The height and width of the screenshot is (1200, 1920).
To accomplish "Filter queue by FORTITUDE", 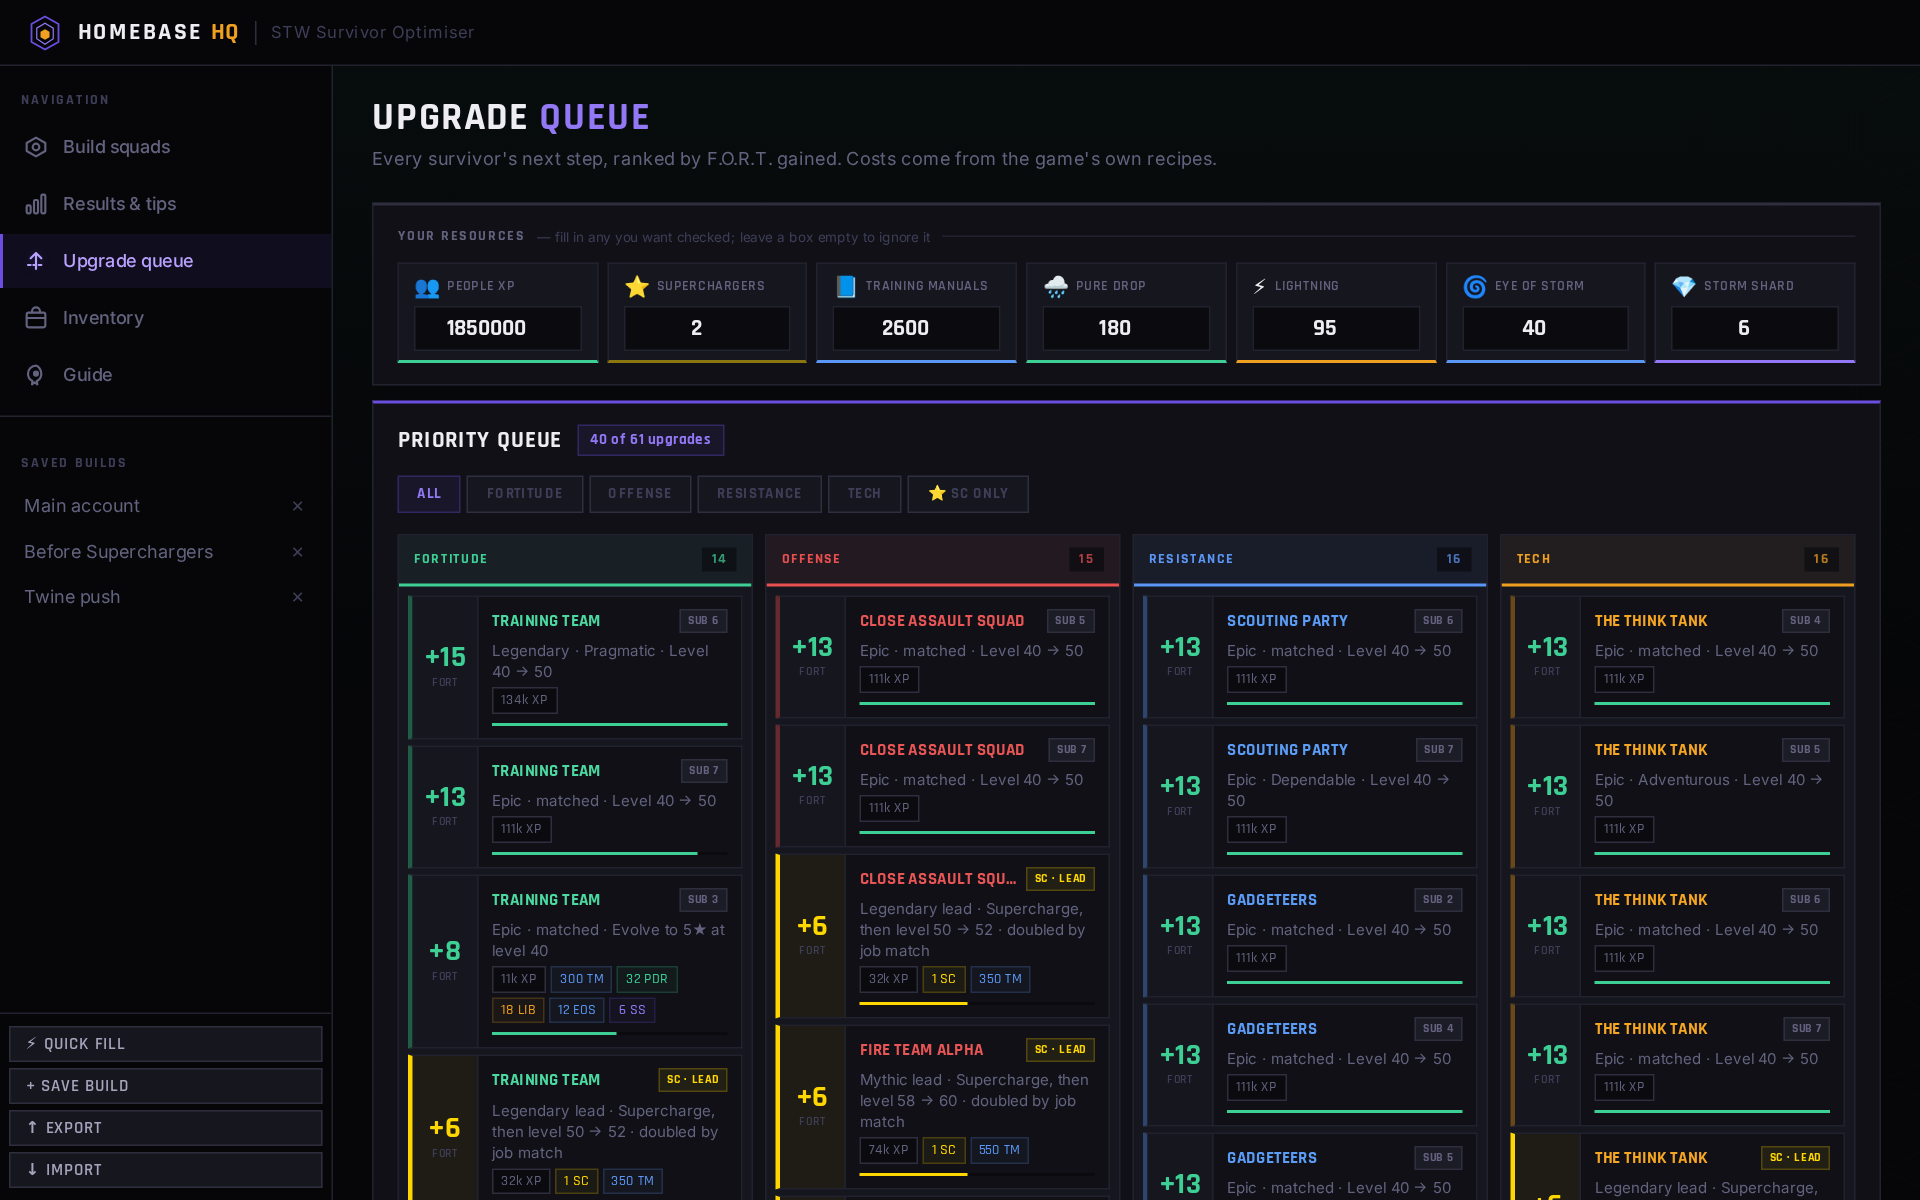I will [525, 494].
